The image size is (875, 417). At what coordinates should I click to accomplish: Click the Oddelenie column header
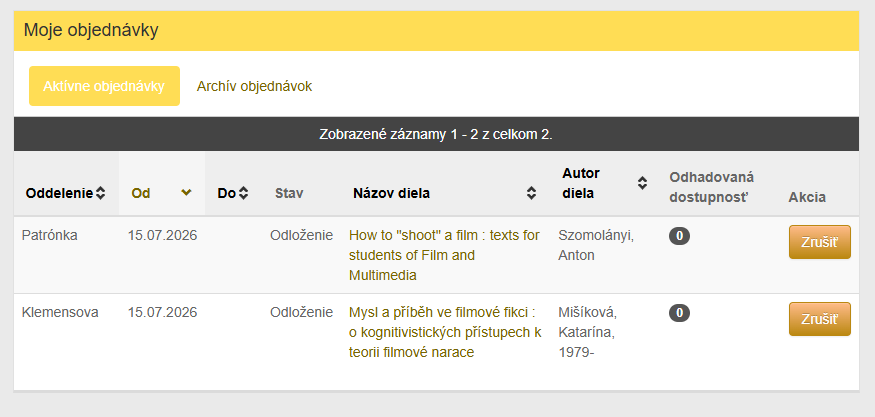coord(59,194)
